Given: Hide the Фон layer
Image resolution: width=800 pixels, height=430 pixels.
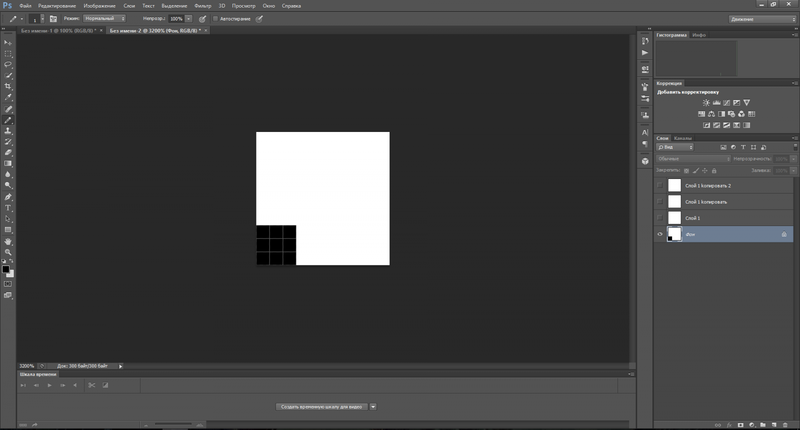Looking at the screenshot, I should coord(660,234).
